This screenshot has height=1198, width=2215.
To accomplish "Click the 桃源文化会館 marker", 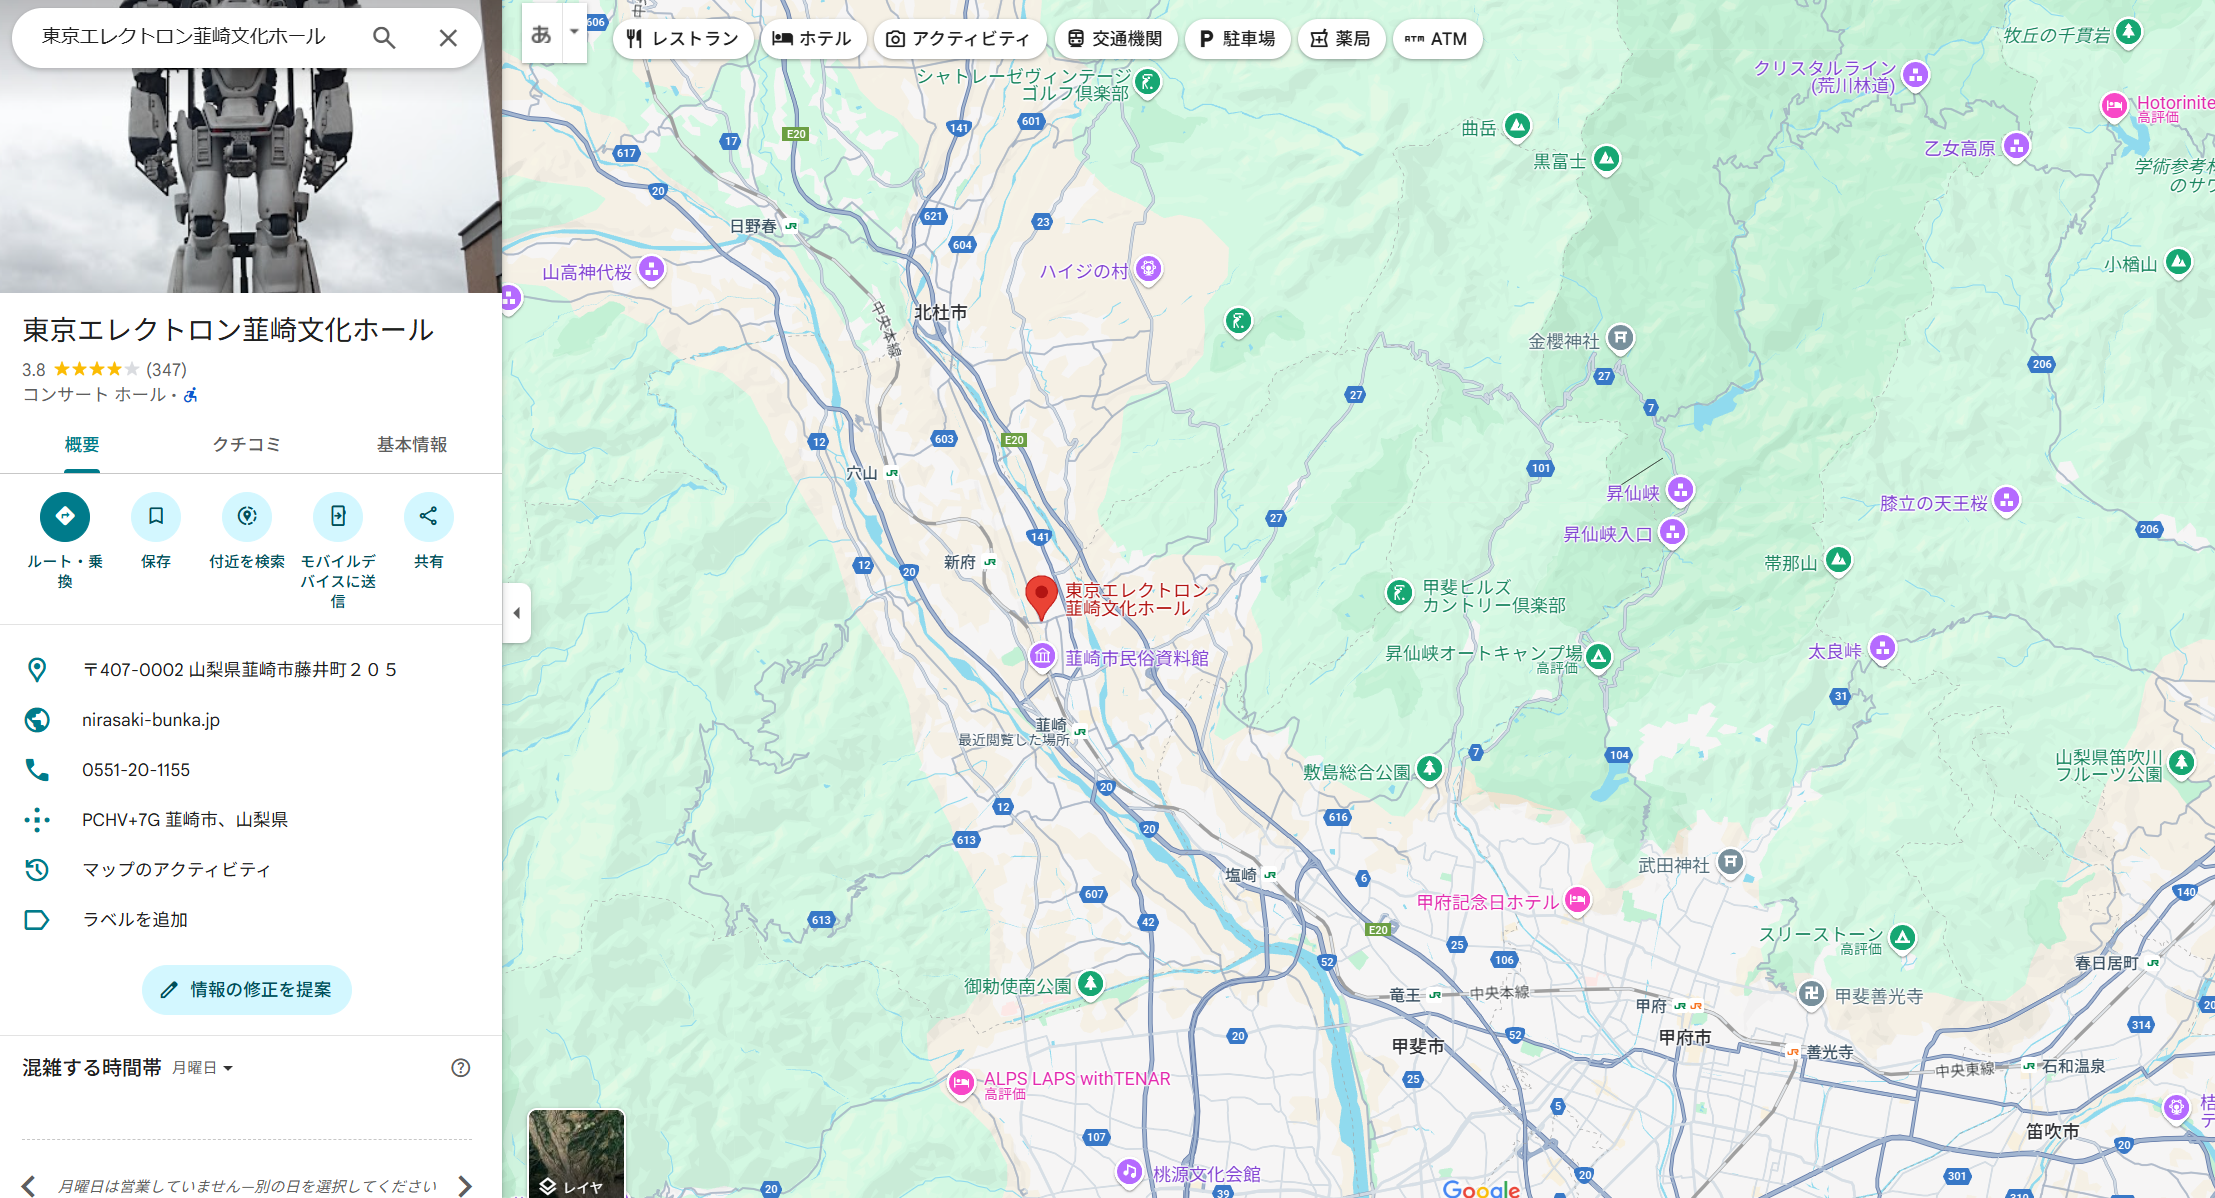I will click(1129, 1172).
